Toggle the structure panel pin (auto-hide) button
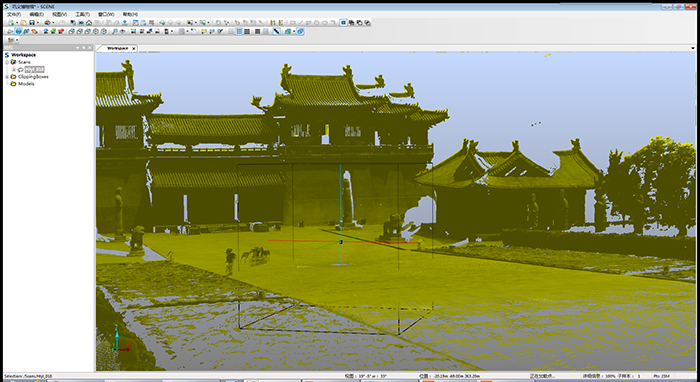700x382 pixels. (83, 48)
